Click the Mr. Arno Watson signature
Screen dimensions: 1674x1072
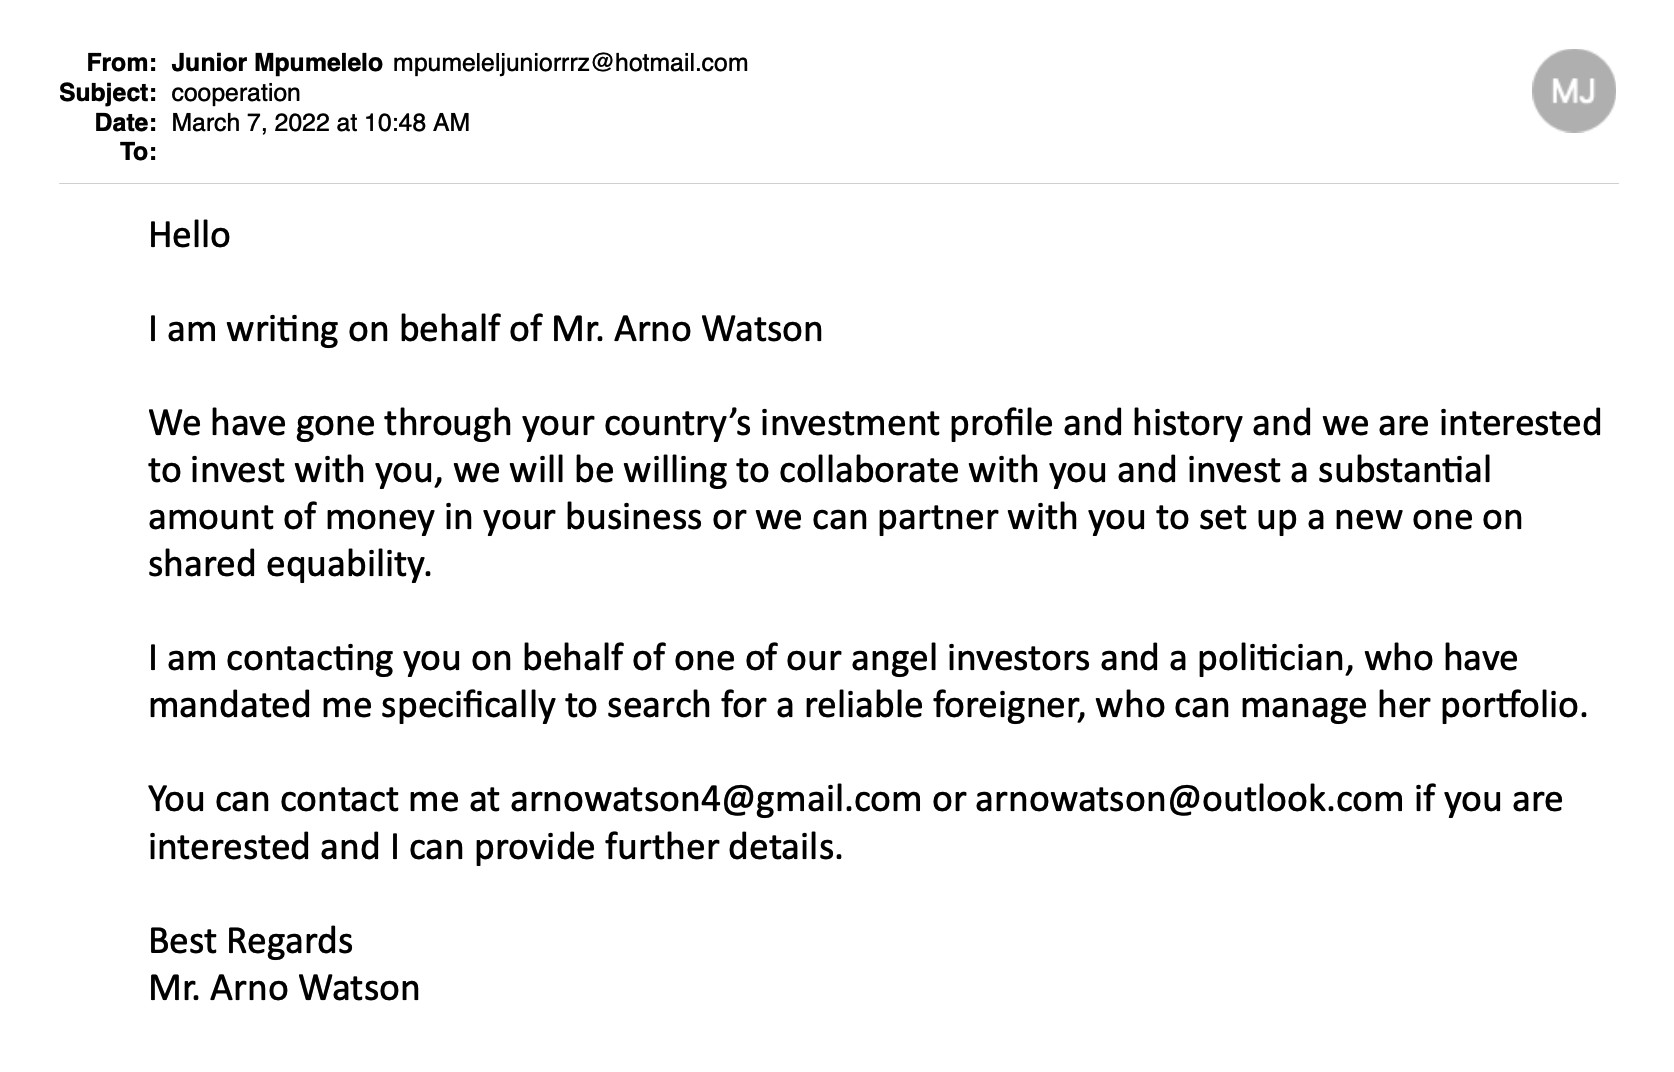pyautogui.click(x=284, y=988)
